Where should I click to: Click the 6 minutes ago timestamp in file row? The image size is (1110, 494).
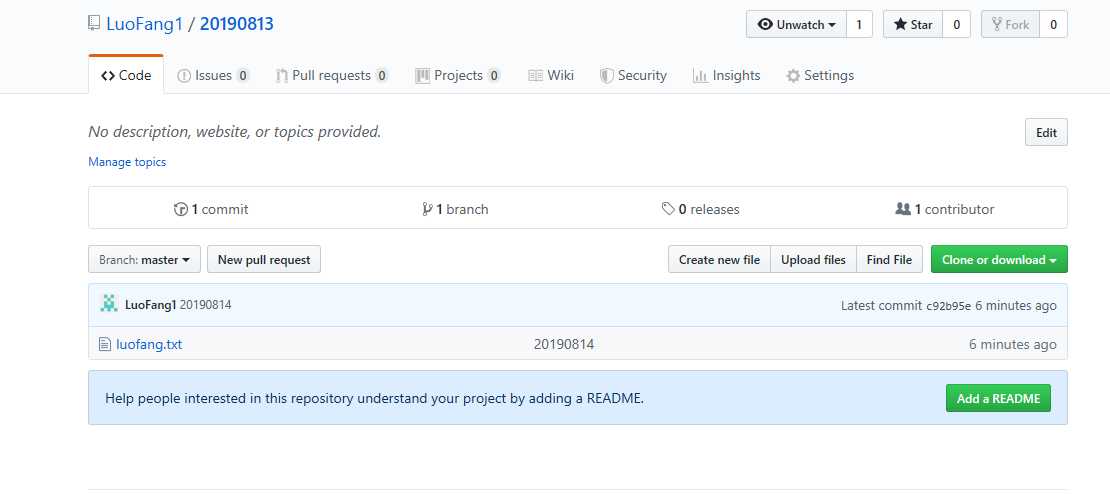[1012, 345]
